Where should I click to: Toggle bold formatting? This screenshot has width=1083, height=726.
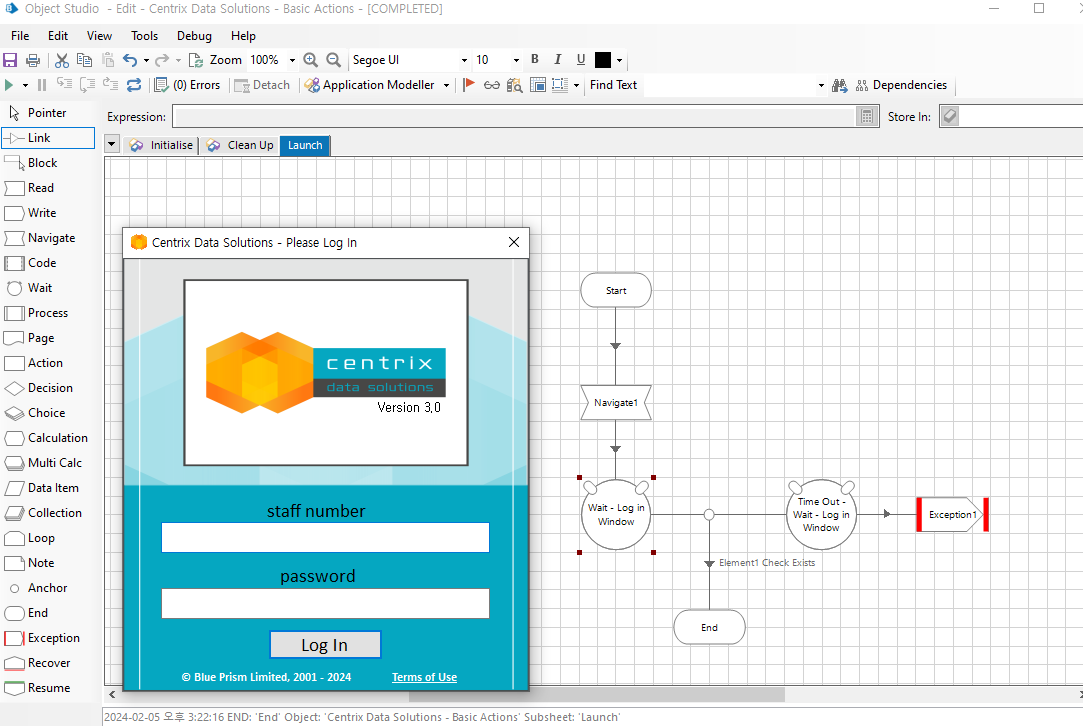[x=535, y=59]
